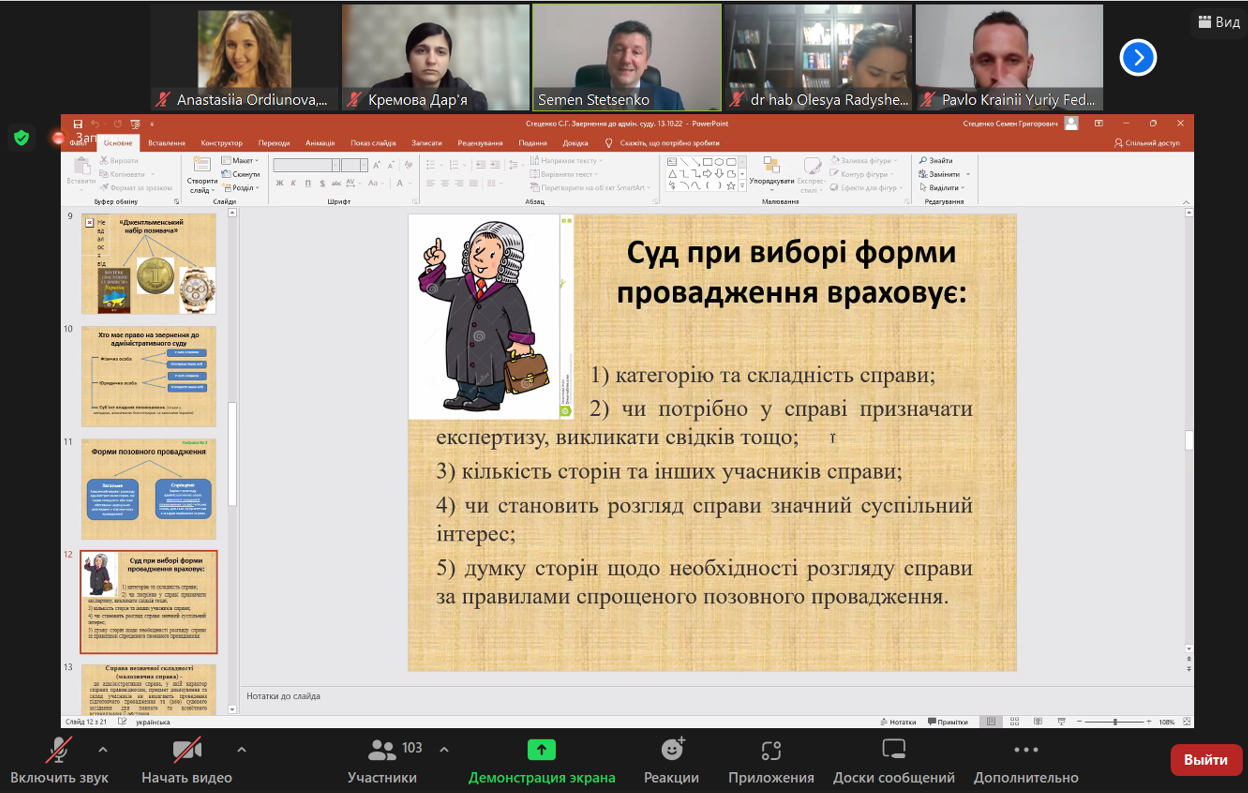The height and width of the screenshot is (793, 1248).
Task: Expand audio options arrow next to microphone
Action: click(x=102, y=749)
